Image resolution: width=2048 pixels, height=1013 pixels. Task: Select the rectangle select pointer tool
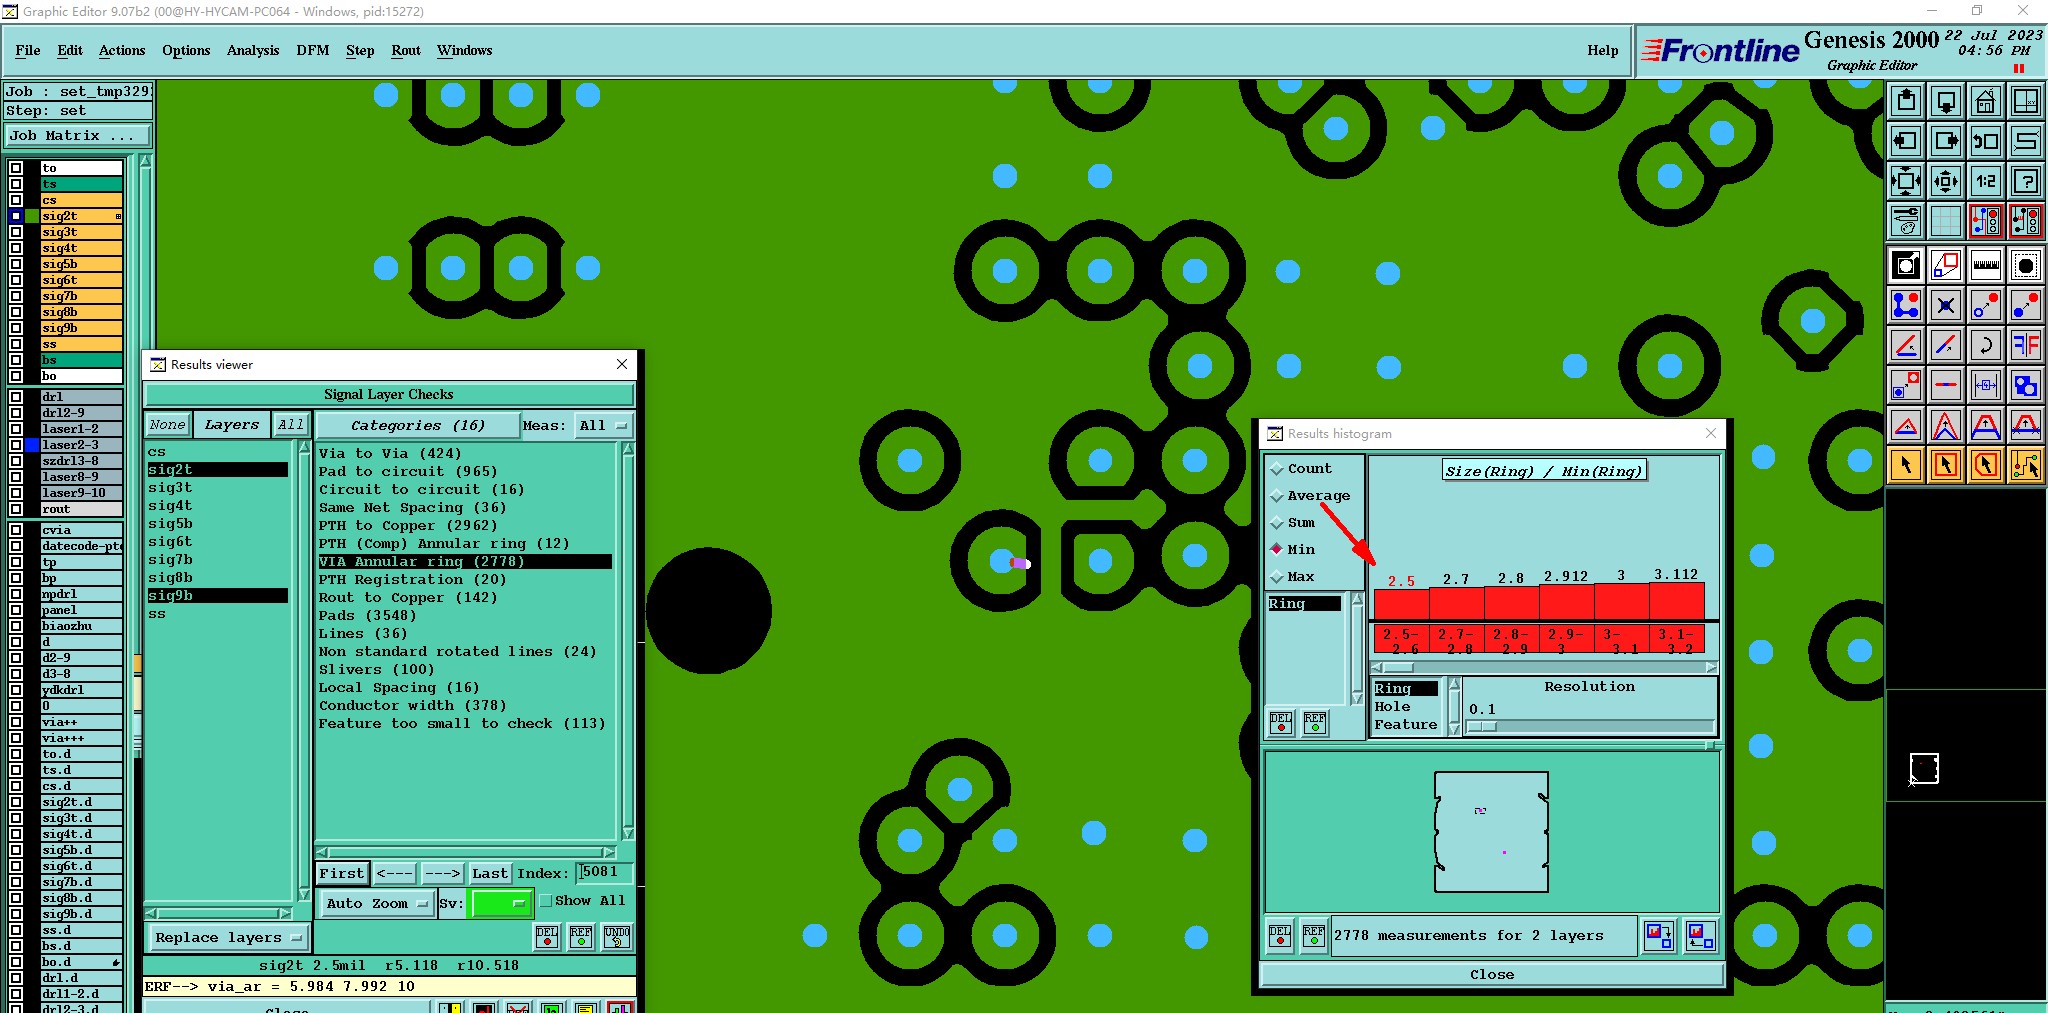pos(1946,465)
